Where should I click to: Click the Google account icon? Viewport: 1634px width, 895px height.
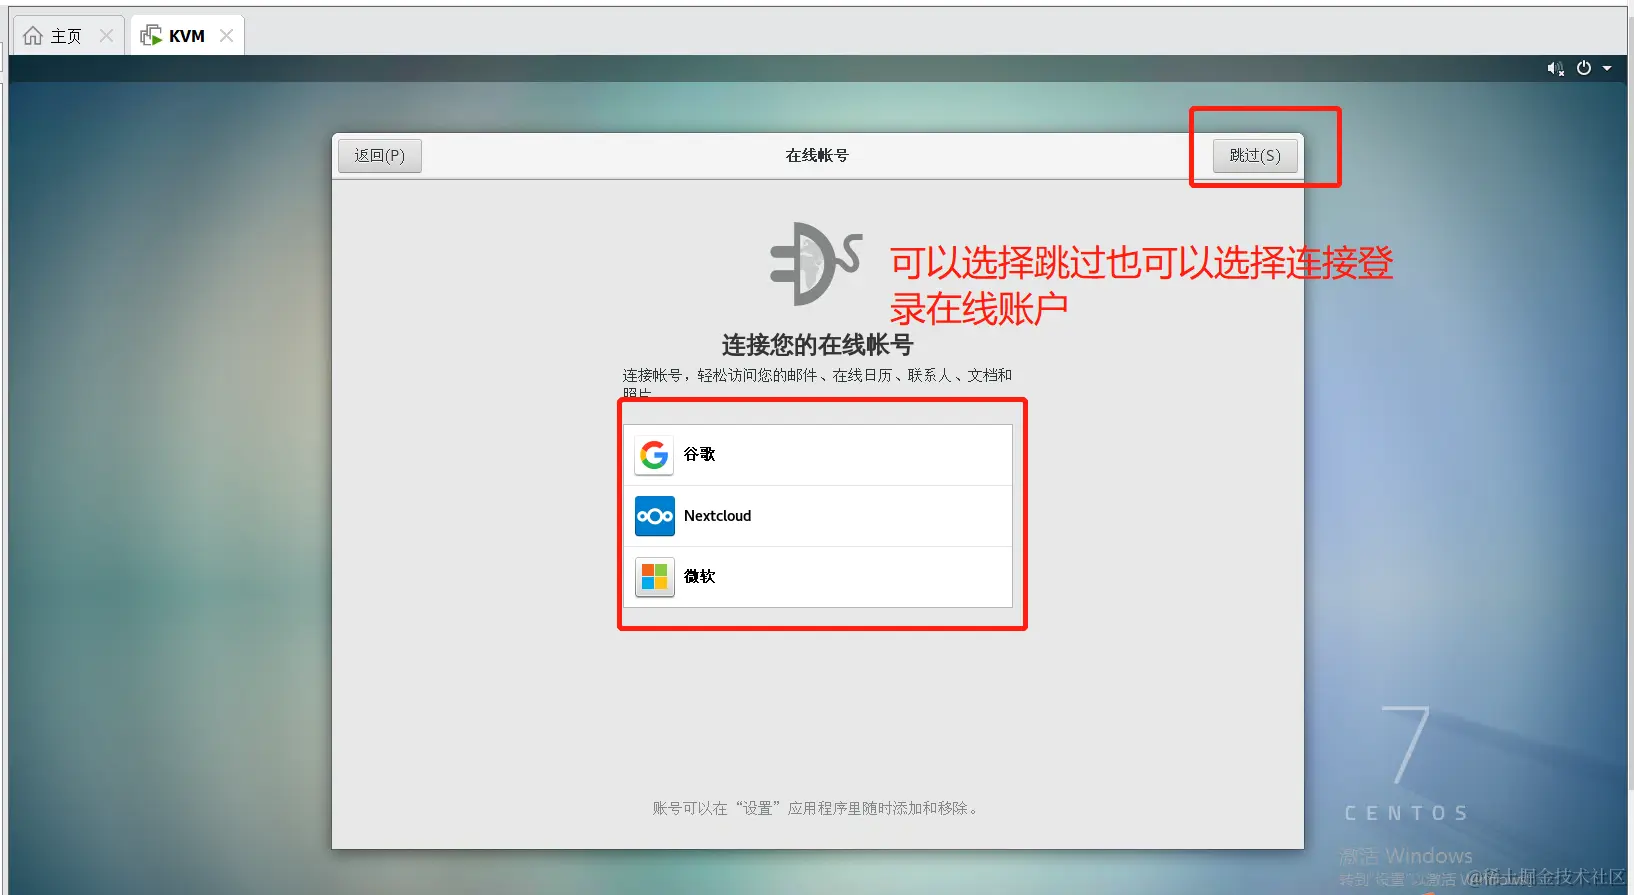click(654, 455)
